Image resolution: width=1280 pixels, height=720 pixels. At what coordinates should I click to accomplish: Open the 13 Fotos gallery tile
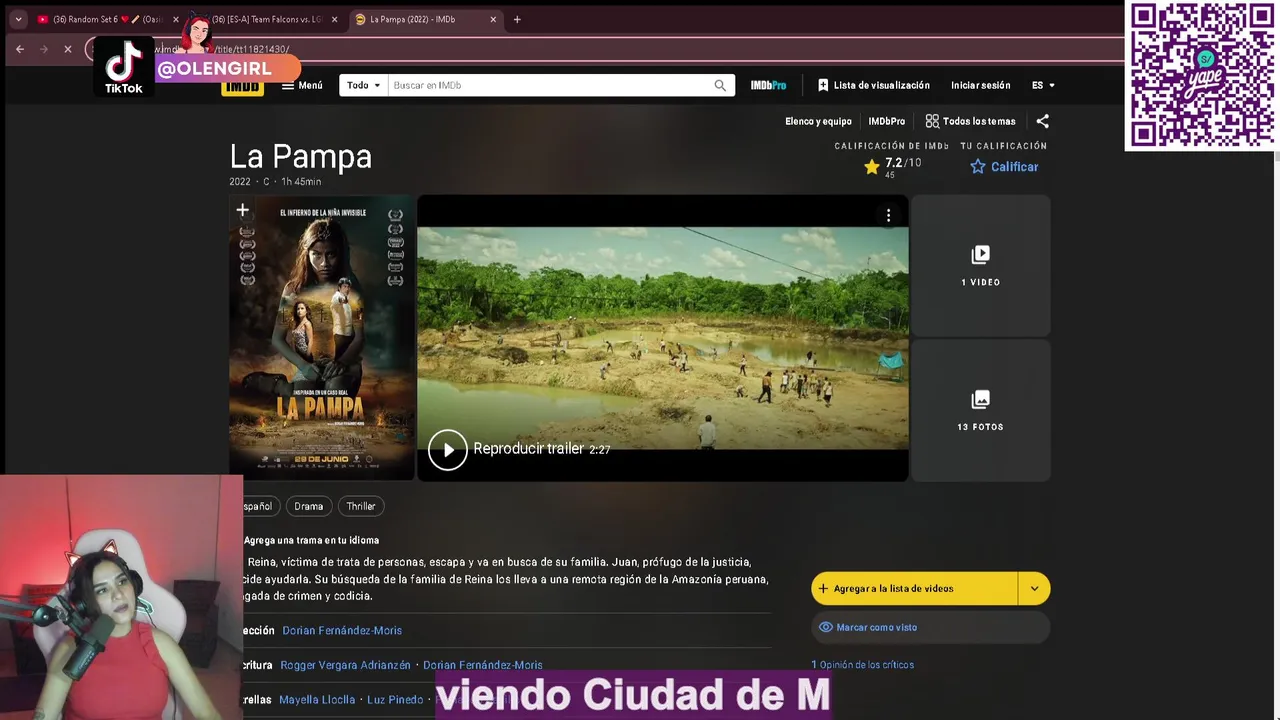[981, 410]
